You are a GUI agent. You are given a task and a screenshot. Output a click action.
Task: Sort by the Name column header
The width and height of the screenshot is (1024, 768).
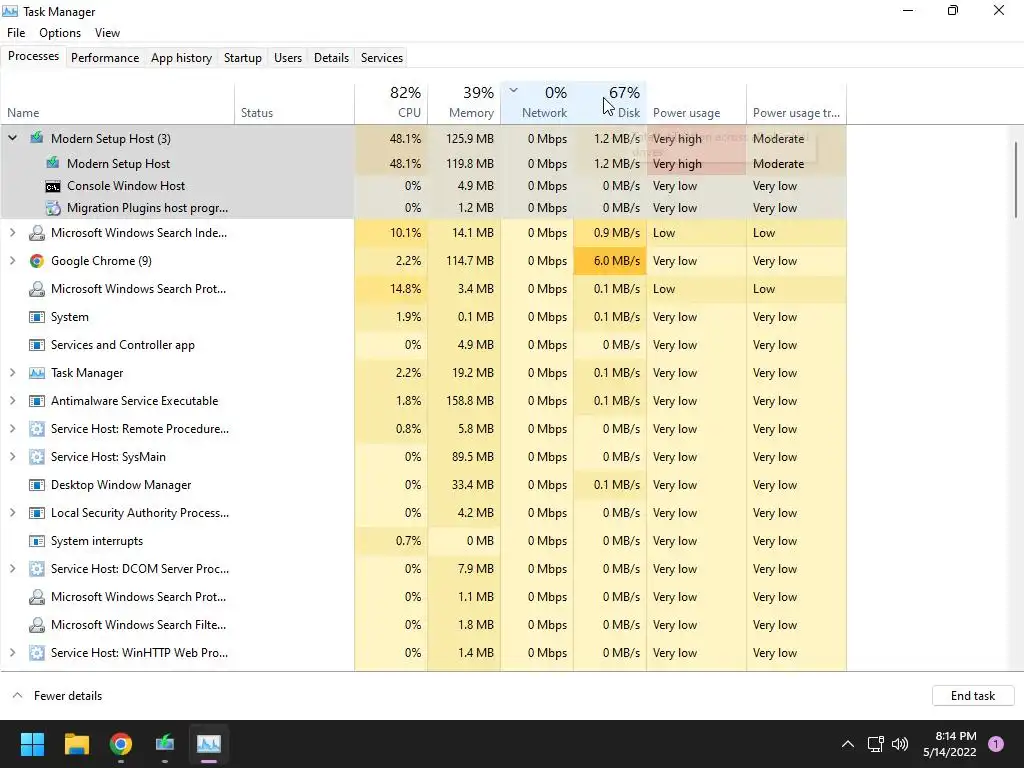(118, 103)
